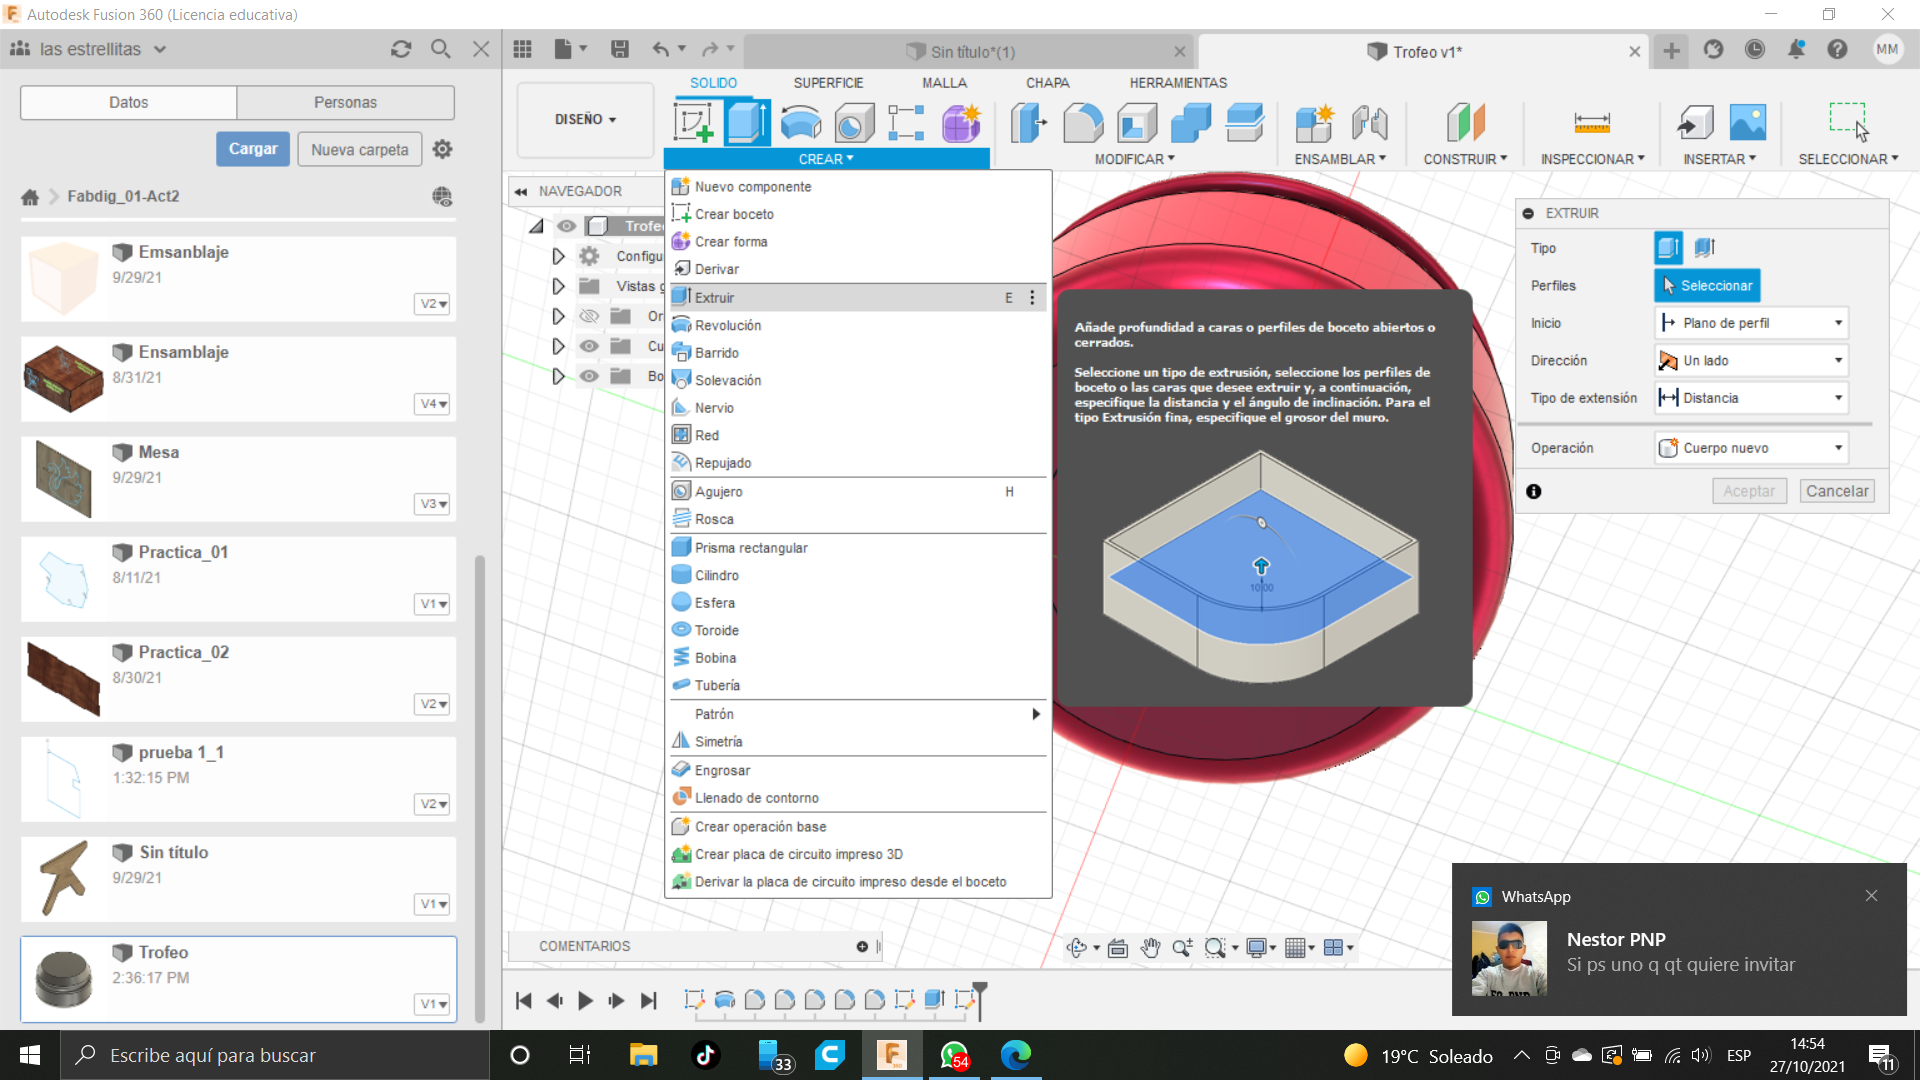Open the Operación dropdown showing Cuerpo nuevo
This screenshot has height=1080, width=1920.
pyautogui.click(x=1751, y=448)
